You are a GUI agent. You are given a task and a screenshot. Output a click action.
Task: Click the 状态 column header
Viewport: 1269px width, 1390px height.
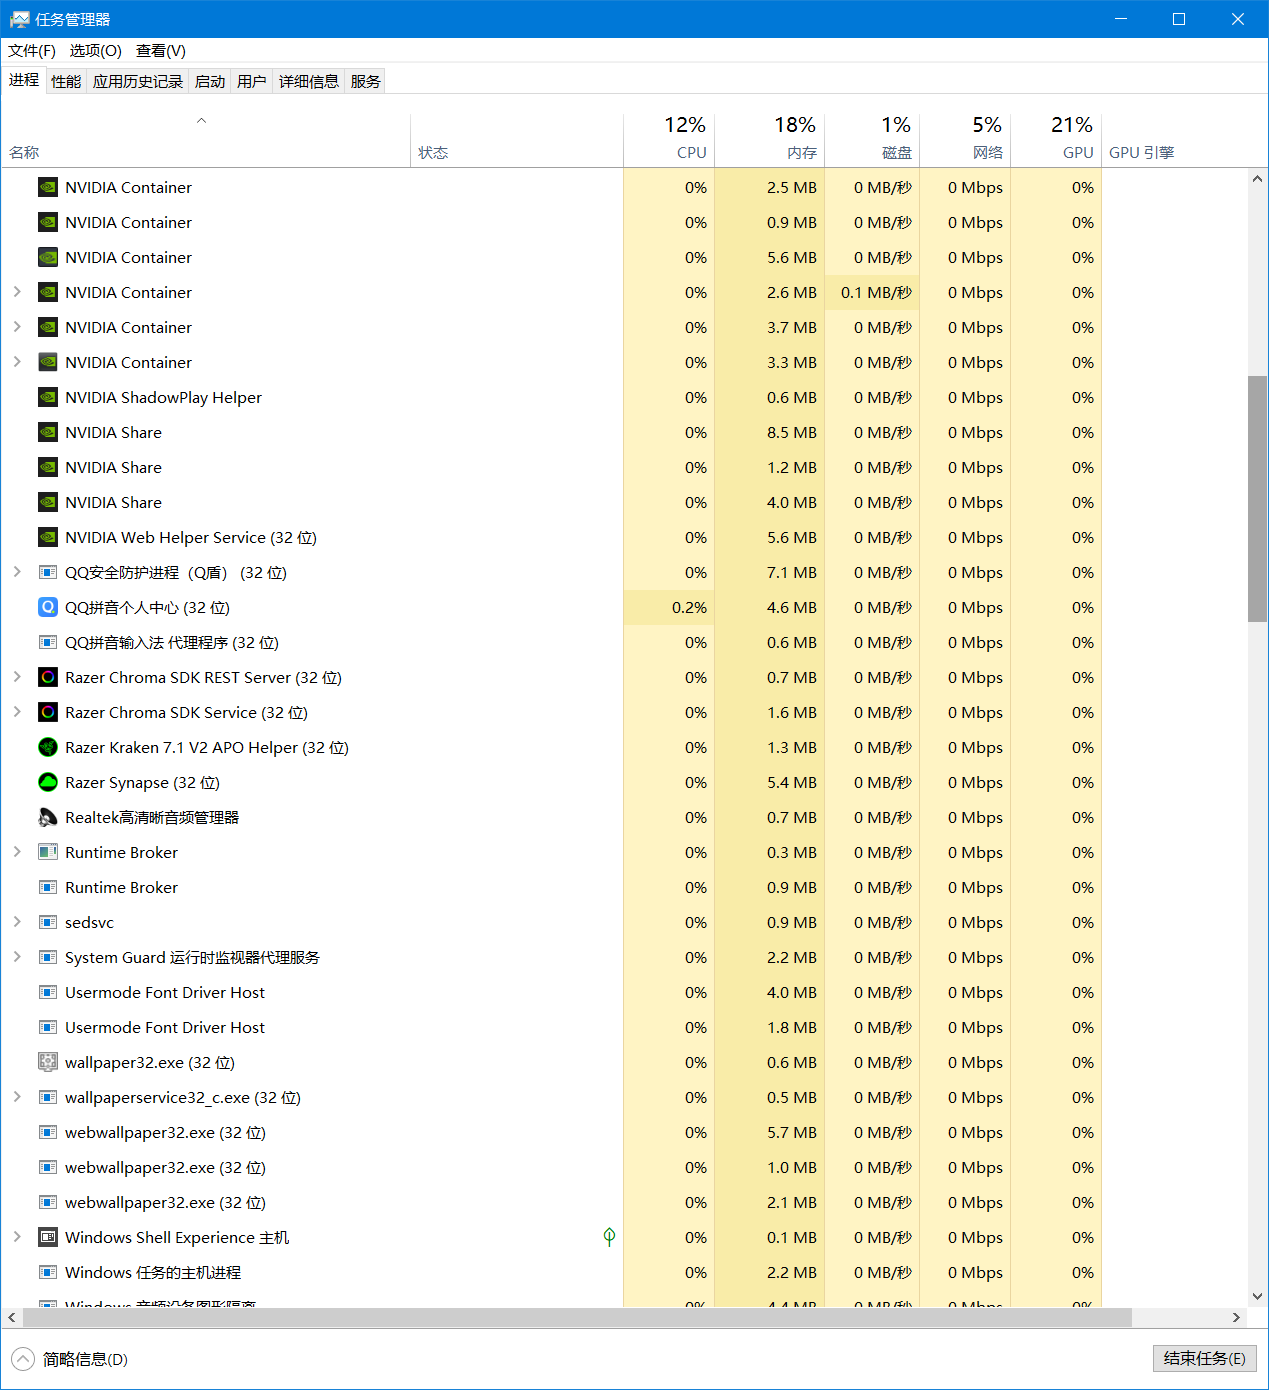pyautogui.click(x=517, y=139)
